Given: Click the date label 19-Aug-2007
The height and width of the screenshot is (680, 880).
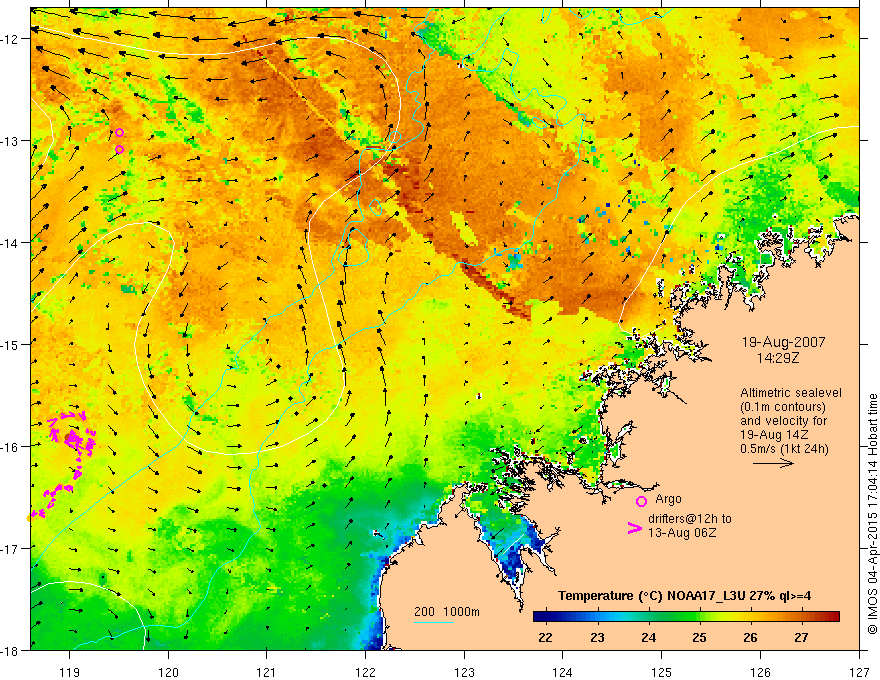Looking at the screenshot, I should point(783,342).
